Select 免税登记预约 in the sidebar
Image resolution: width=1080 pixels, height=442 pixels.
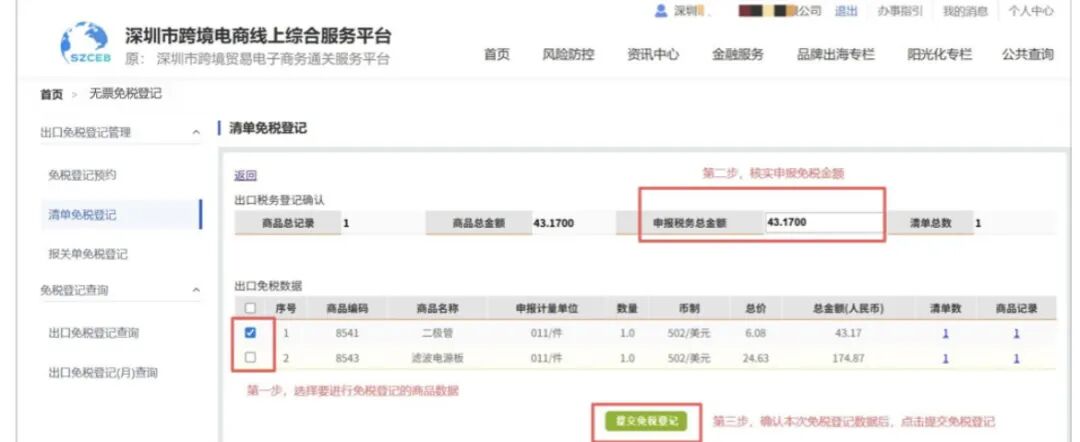tap(82, 175)
